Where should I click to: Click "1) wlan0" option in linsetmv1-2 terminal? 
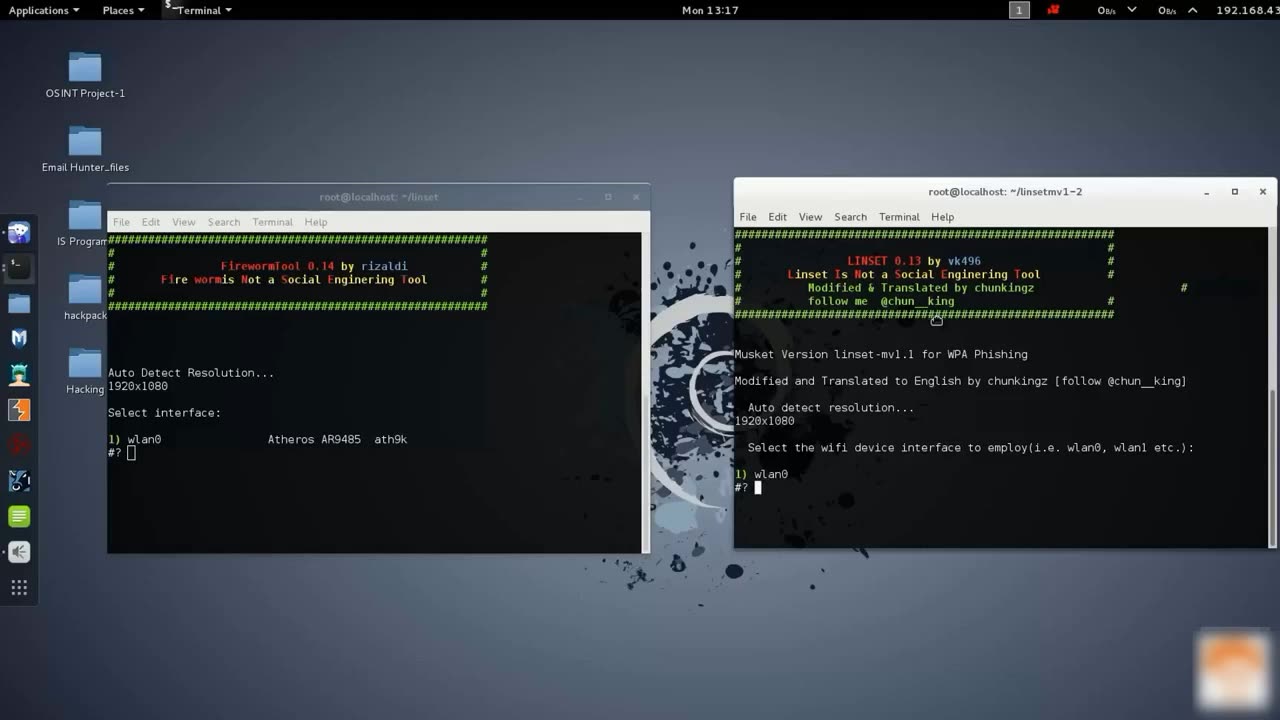point(761,474)
